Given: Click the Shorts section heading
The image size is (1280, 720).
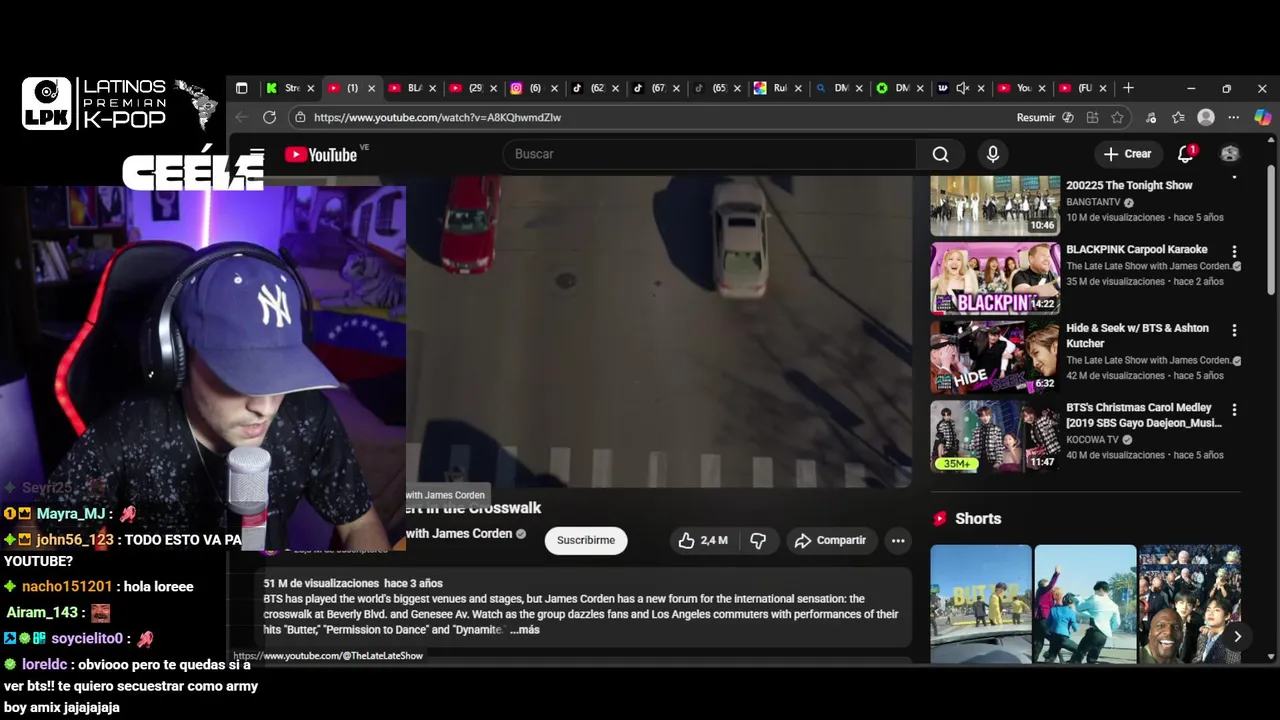Looking at the screenshot, I should pyautogui.click(x=977, y=518).
